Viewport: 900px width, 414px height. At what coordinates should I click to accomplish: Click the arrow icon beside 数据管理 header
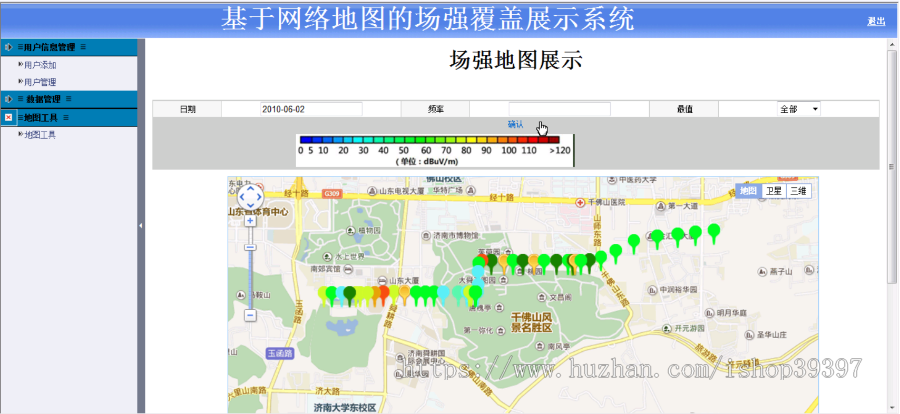(8, 99)
